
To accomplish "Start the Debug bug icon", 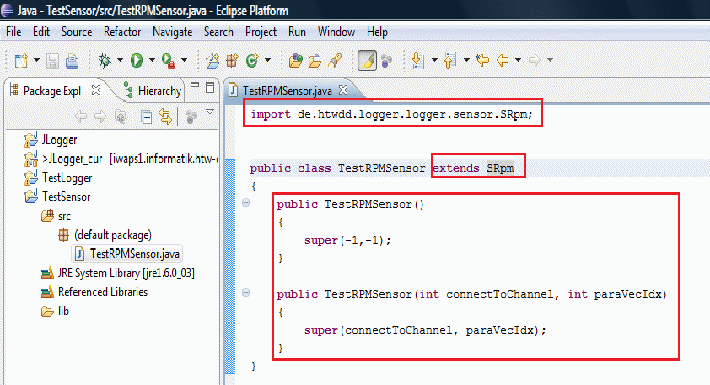I will click(x=105, y=61).
